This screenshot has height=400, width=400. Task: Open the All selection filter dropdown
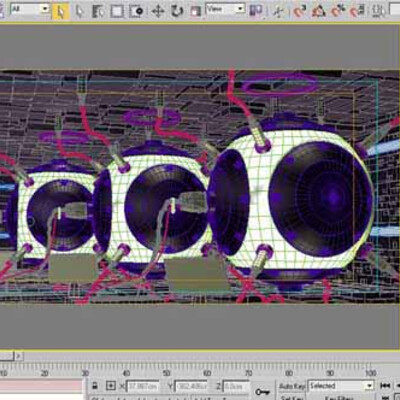(30, 9)
